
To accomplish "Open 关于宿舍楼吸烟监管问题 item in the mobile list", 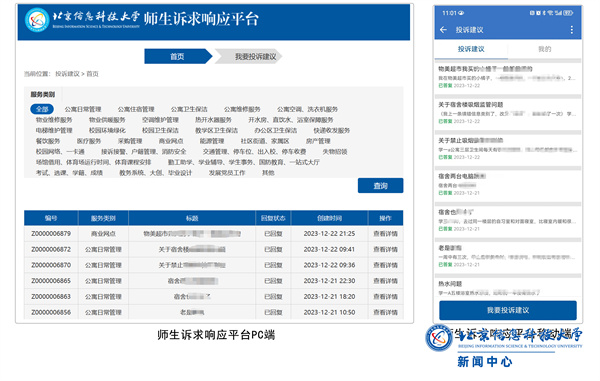I will [x=508, y=112].
